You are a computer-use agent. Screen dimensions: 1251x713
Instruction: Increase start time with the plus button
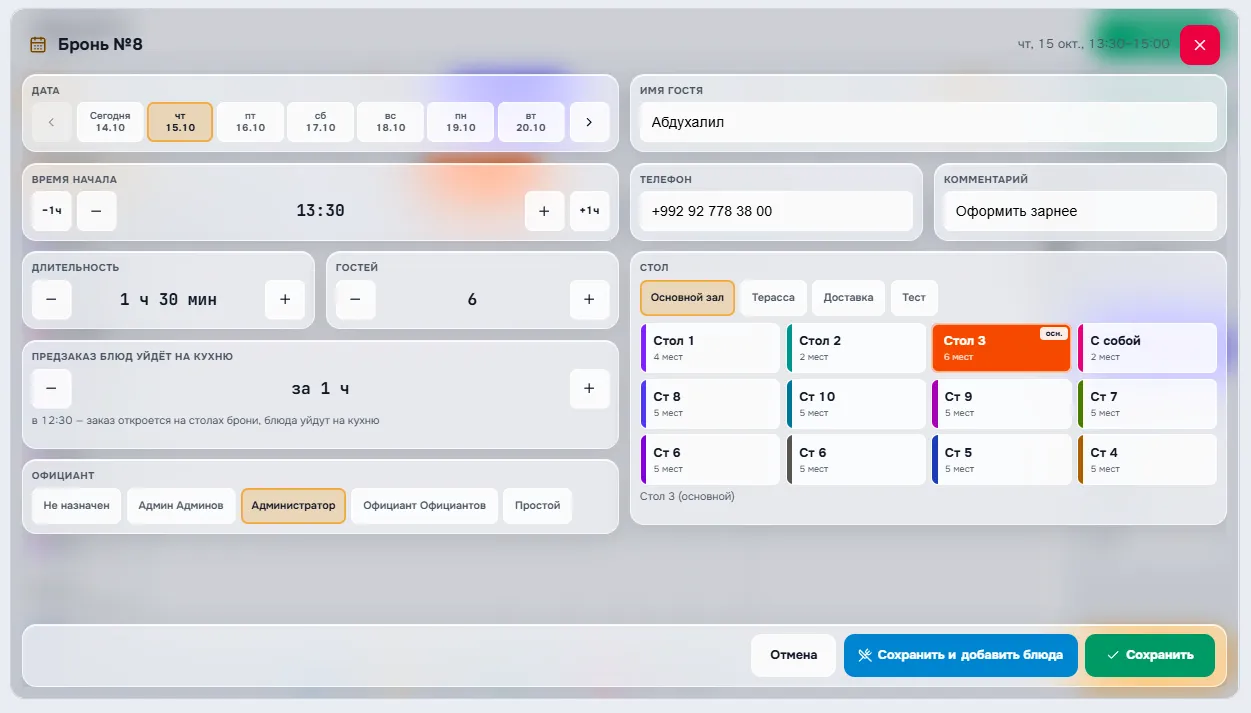(x=544, y=211)
